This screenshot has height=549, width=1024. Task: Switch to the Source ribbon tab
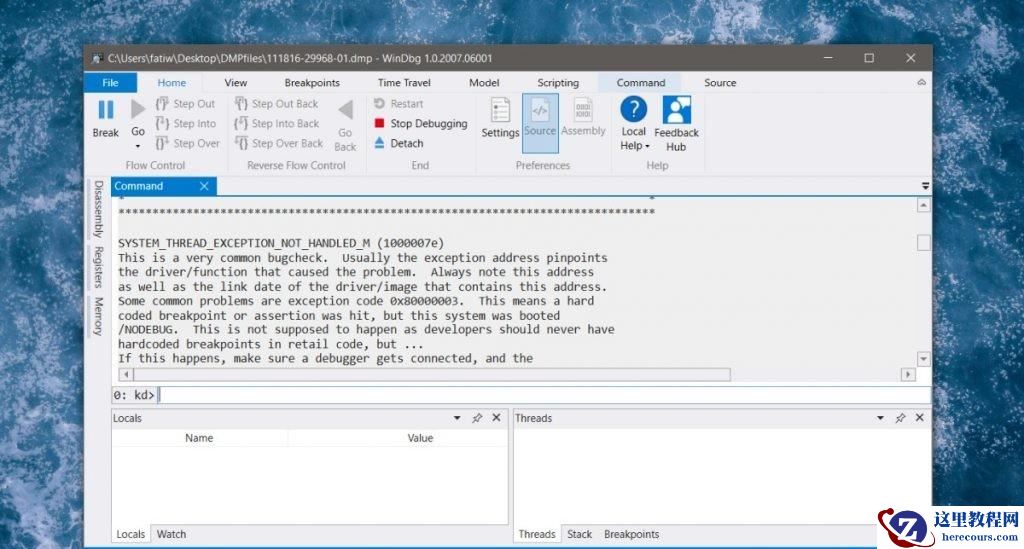tap(720, 82)
